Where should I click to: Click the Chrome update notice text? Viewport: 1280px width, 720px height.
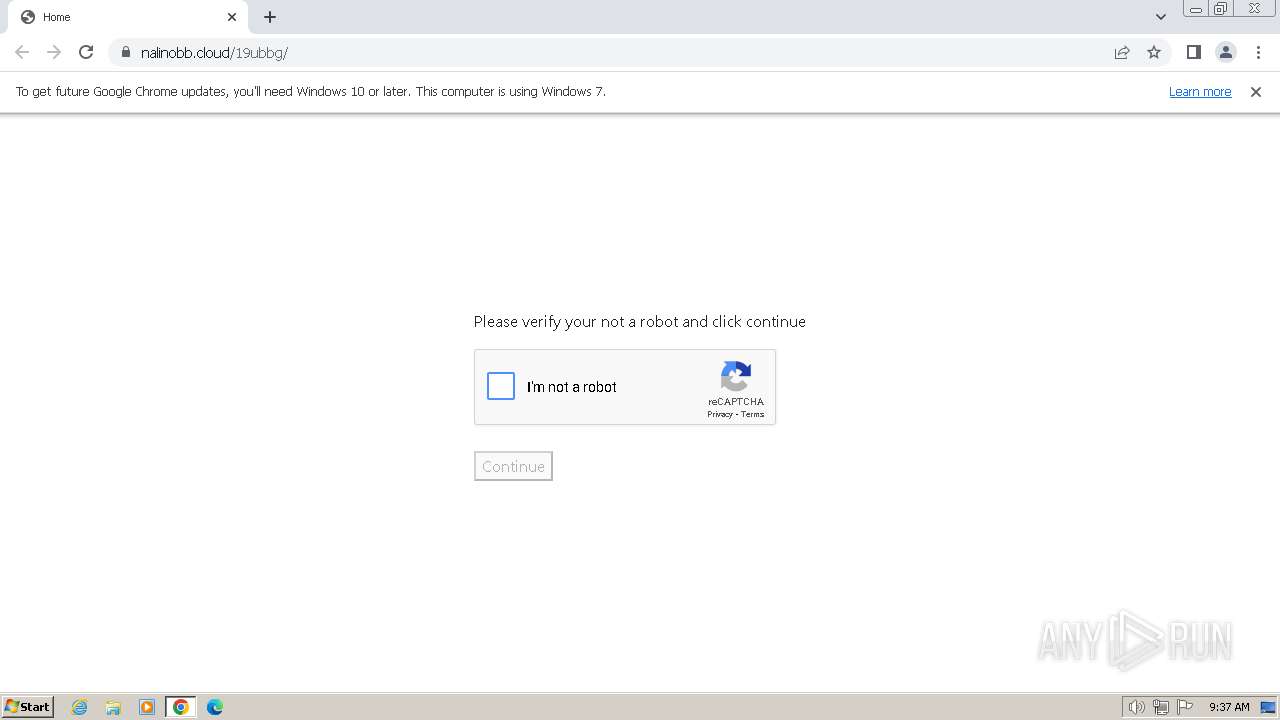pos(311,91)
